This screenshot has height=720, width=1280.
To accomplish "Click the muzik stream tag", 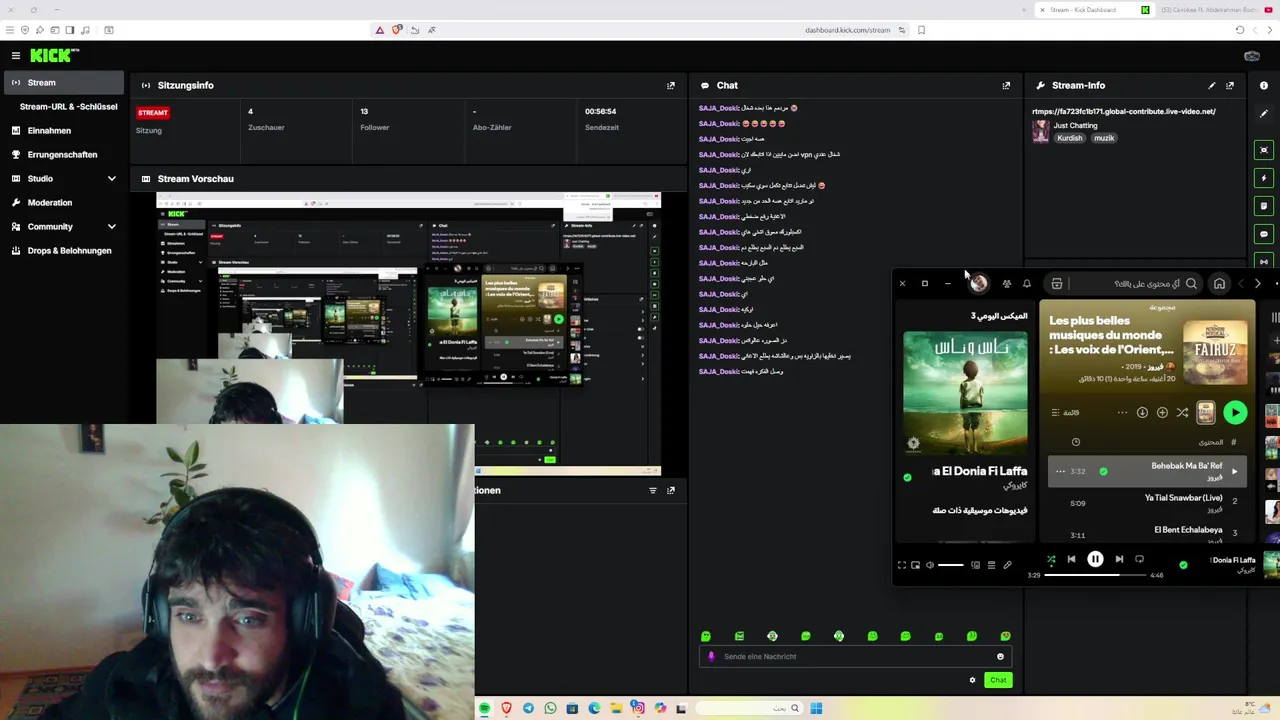I will click(1104, 138).
